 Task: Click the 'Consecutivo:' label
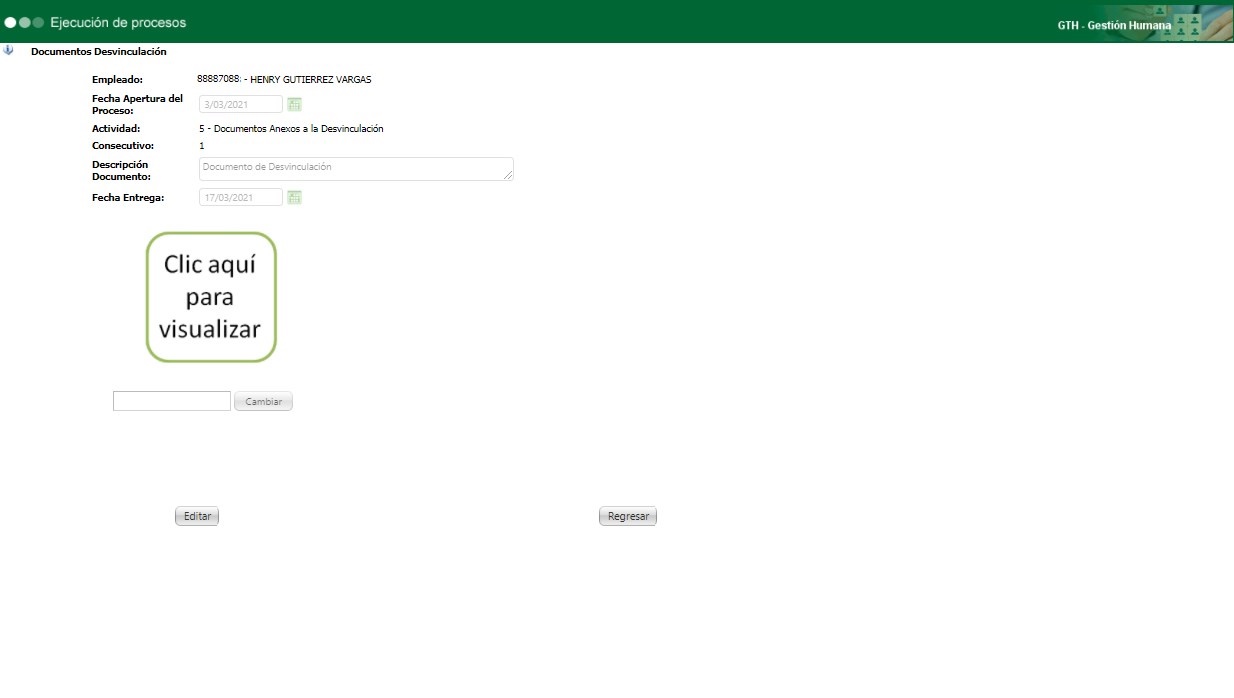pyautogui.click(x=123, y=146)
